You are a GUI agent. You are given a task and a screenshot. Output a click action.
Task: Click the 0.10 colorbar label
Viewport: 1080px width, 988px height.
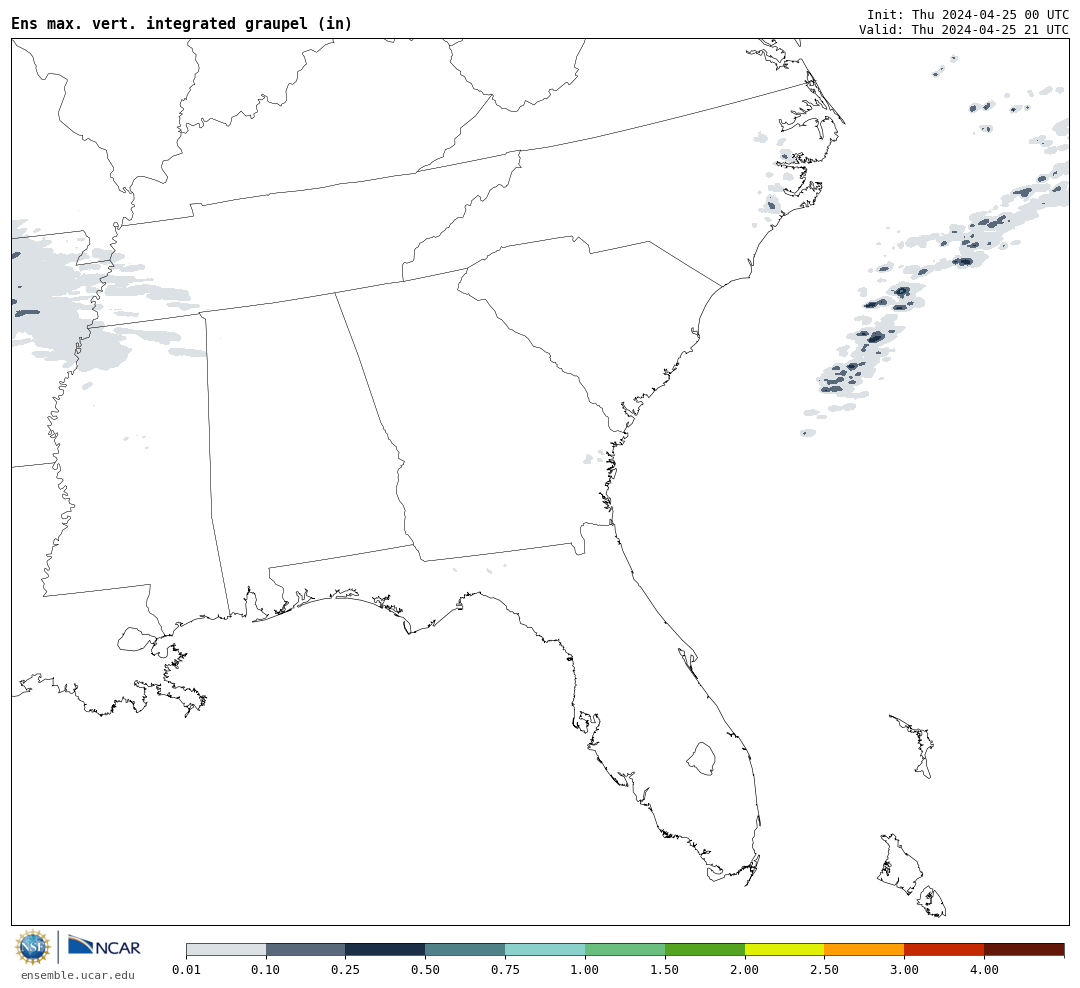(x=266, y=969)
